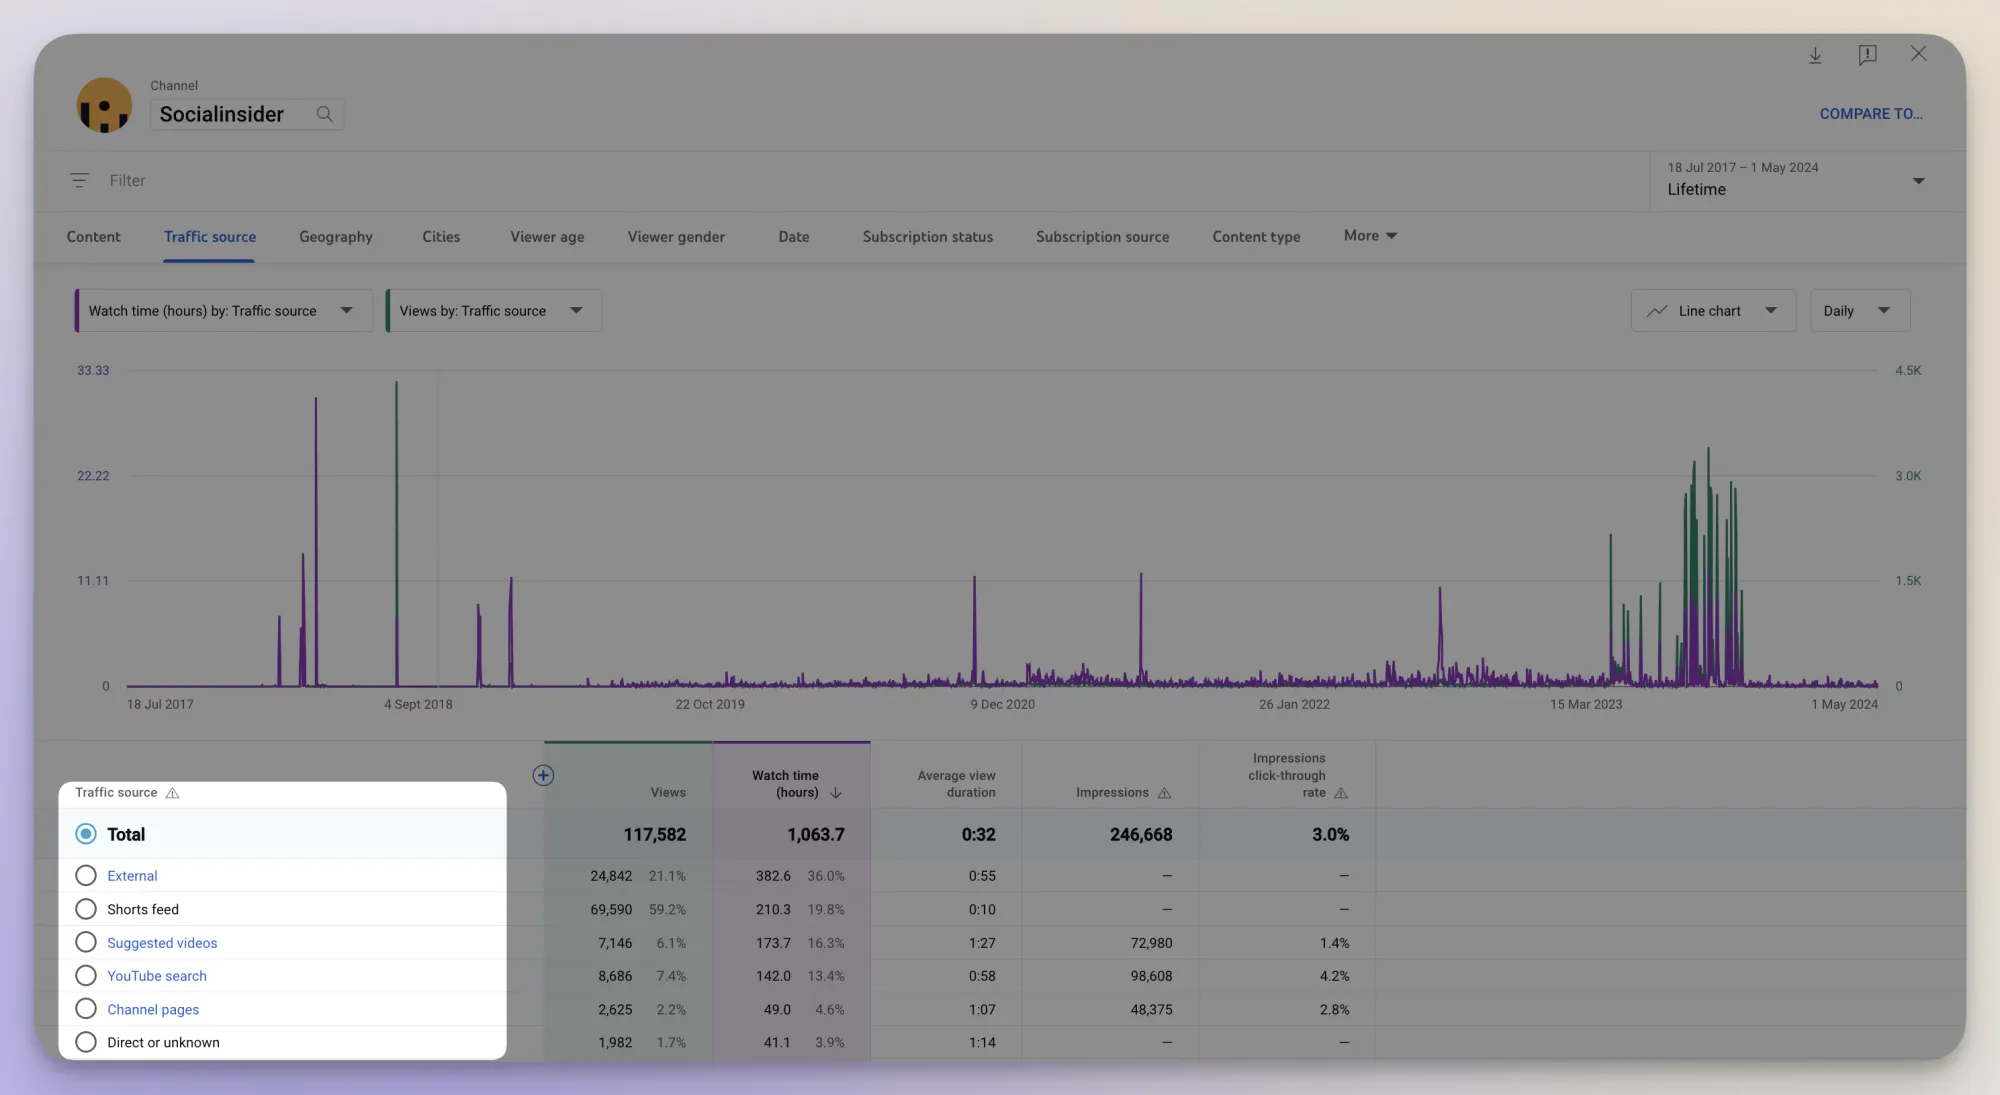
Task: Select the Shorts feed radio button
Action: 86,909
